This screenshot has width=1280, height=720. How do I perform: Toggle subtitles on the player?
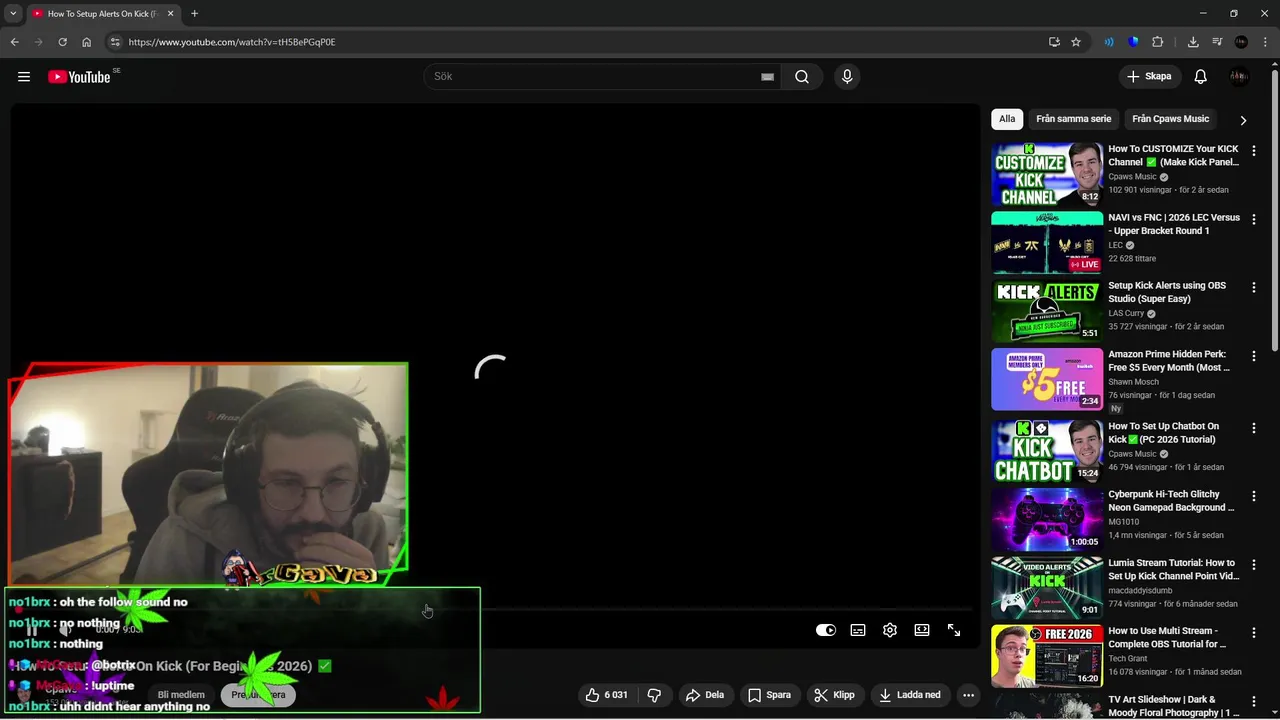pos(858,630)
